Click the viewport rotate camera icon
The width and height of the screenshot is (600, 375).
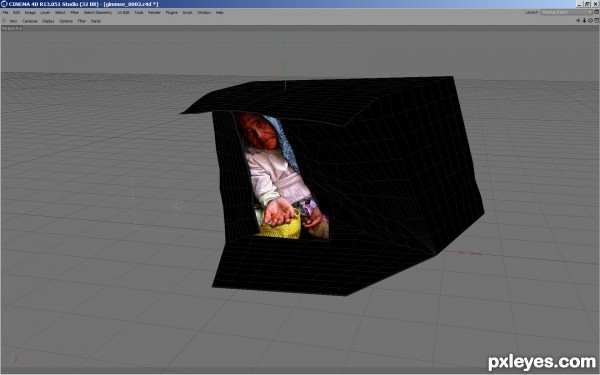(x=590, y=21)
